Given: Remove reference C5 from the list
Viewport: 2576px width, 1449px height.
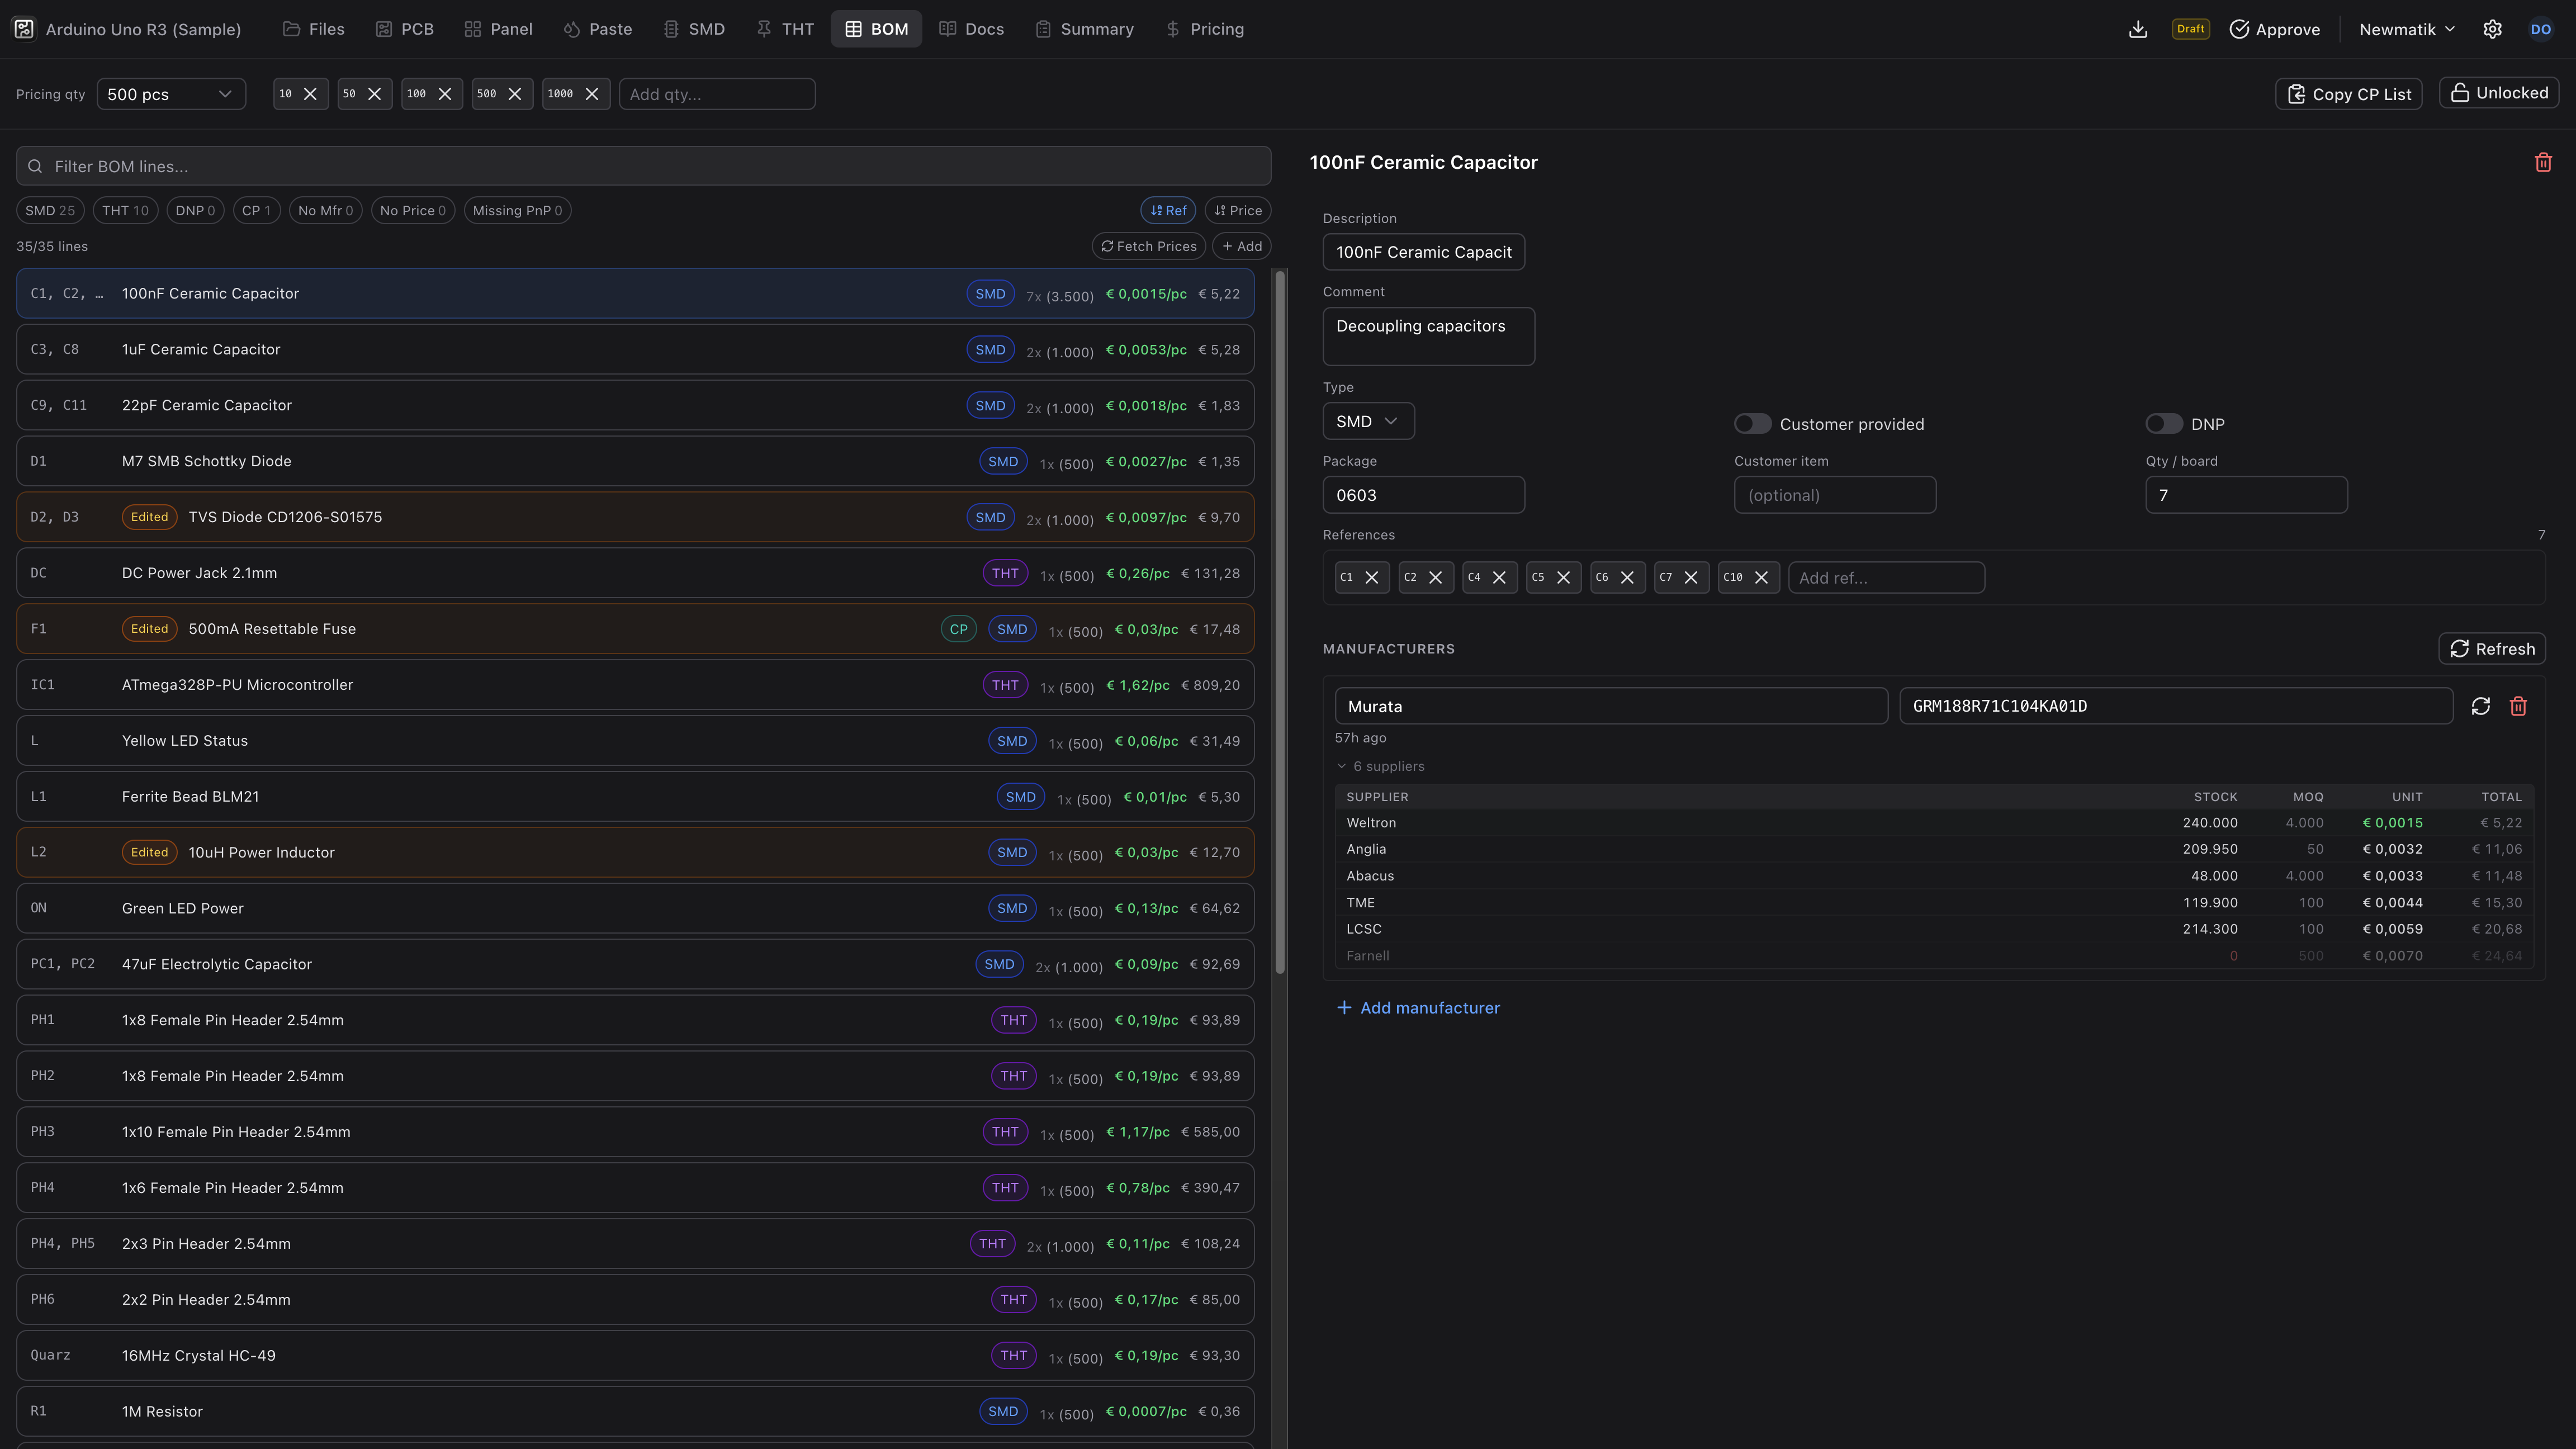Looking at the screenshot, I should click(1563, 577).
